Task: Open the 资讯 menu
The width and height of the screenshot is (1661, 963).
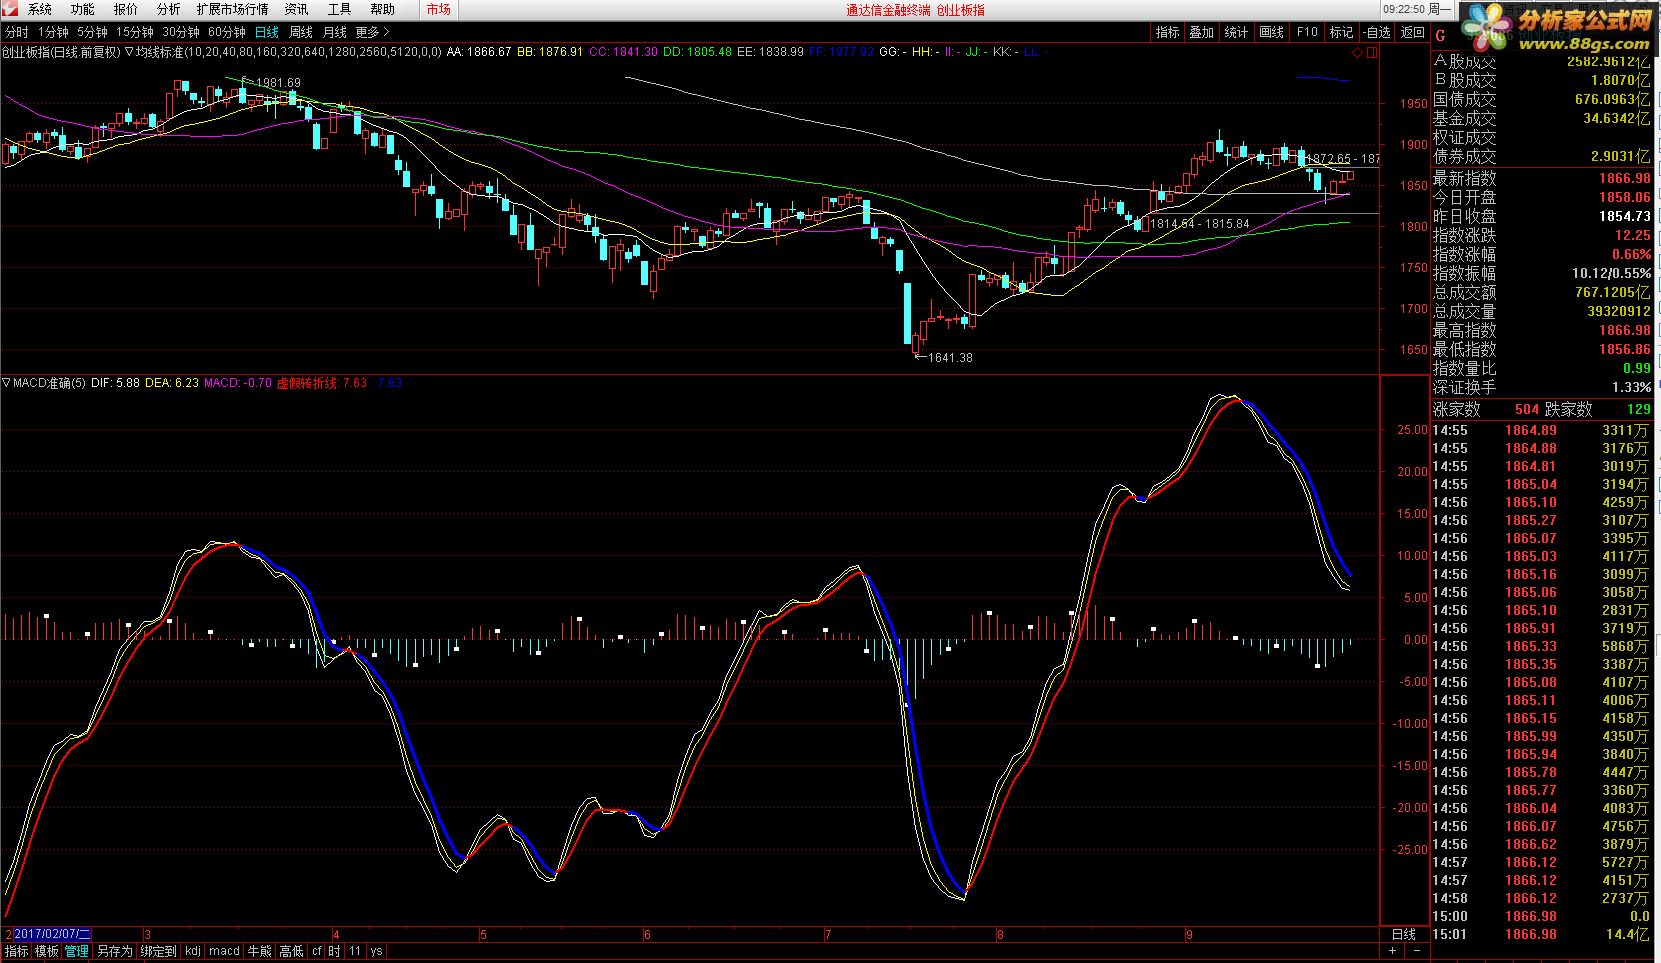Action: 296,9
